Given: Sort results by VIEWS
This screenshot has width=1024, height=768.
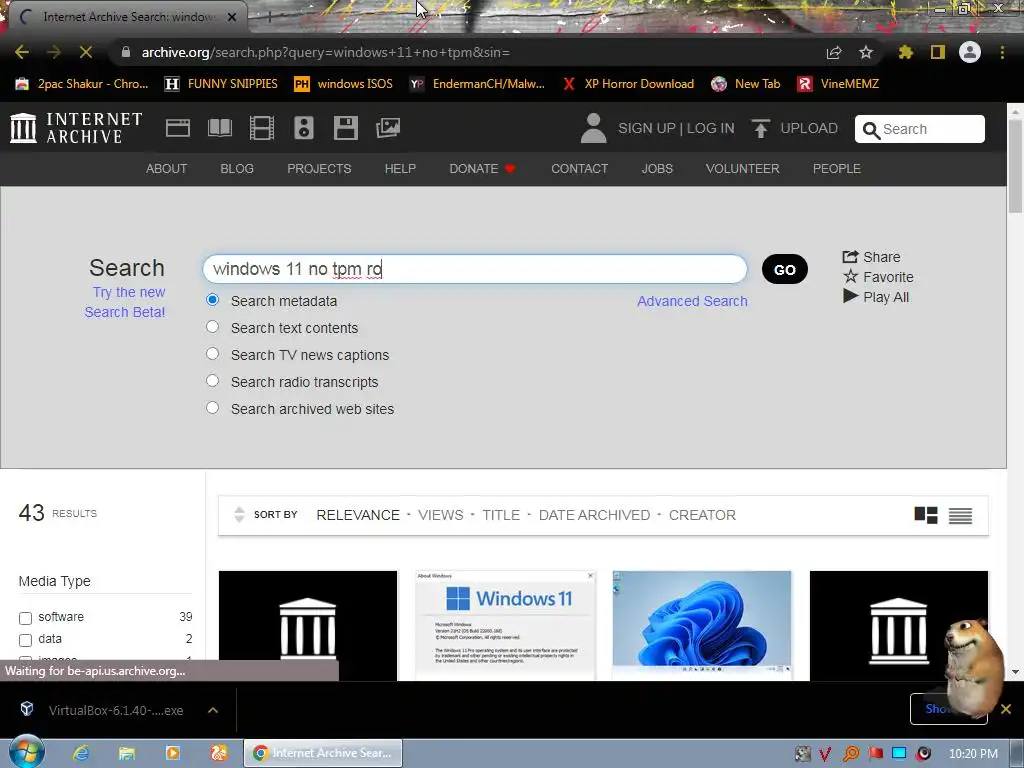Looking at the screenshot, I should click(441, 515).
